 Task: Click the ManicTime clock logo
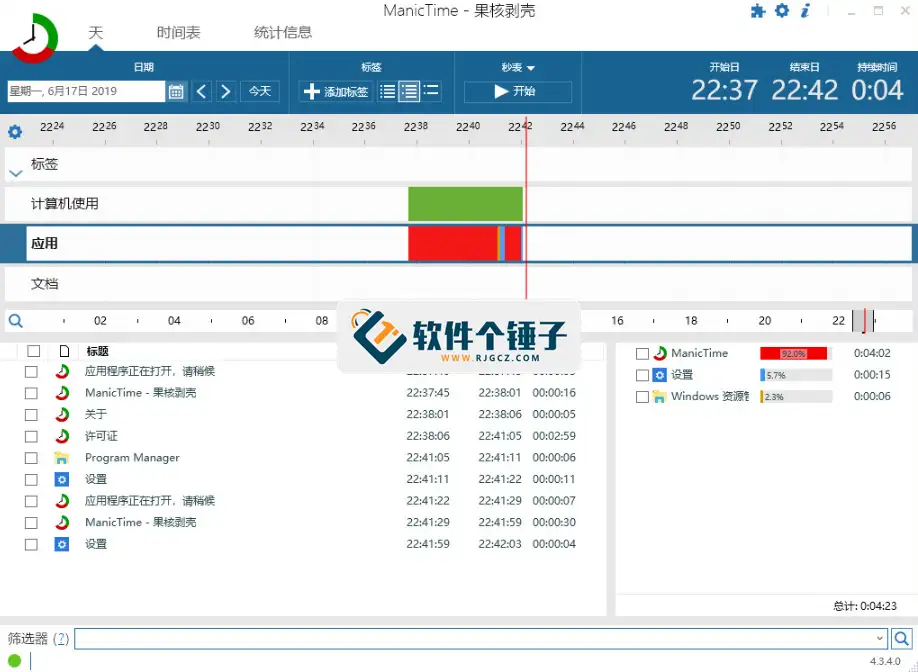[x=35, y=38]
